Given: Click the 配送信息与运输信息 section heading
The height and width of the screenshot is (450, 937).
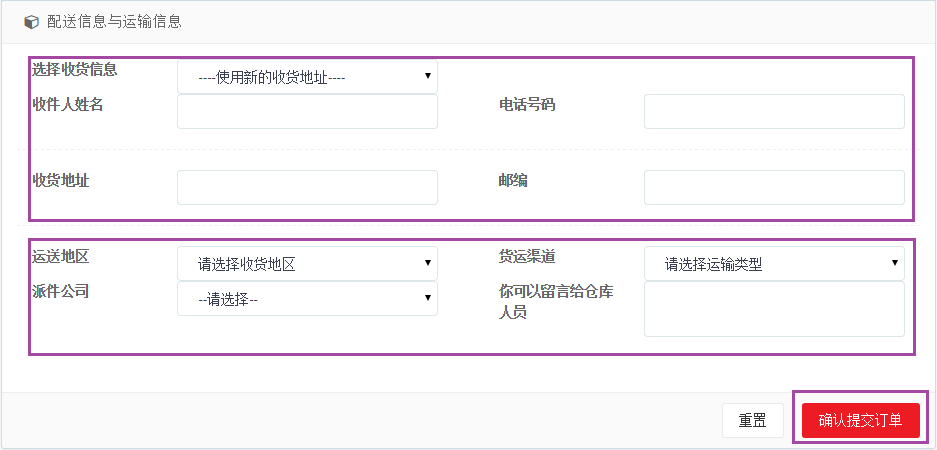Looking at the screenshot, I should (x=114, y=23).
